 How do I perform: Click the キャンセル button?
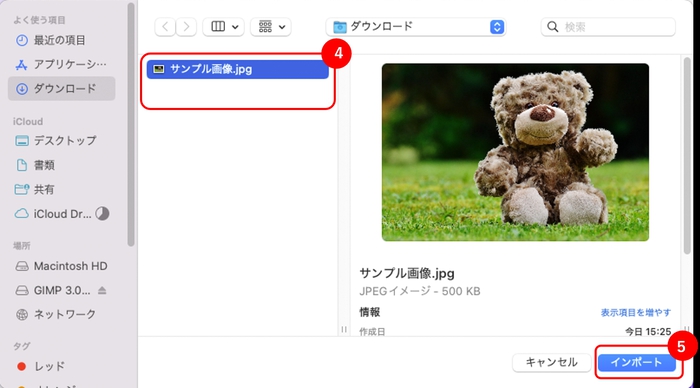point(551,362)
